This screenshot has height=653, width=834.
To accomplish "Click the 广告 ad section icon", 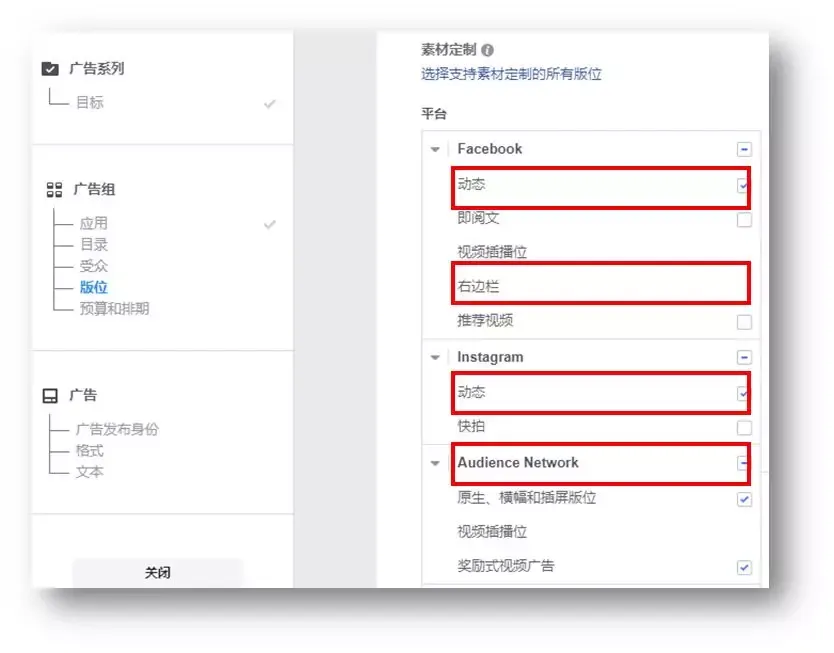I will (x=50, y=396).
